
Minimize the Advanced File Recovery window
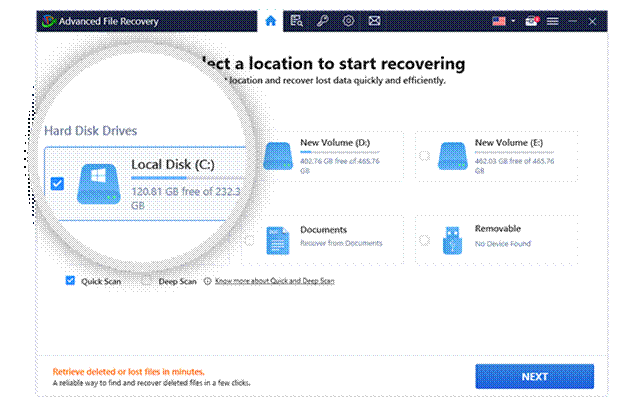(573, 21)
